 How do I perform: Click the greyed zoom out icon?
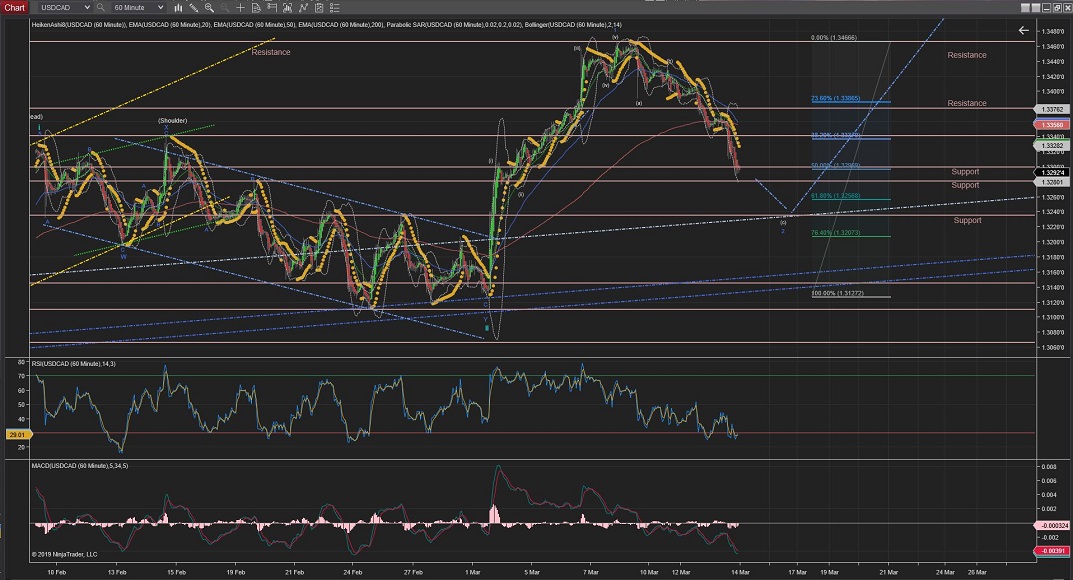pos(225,8)
